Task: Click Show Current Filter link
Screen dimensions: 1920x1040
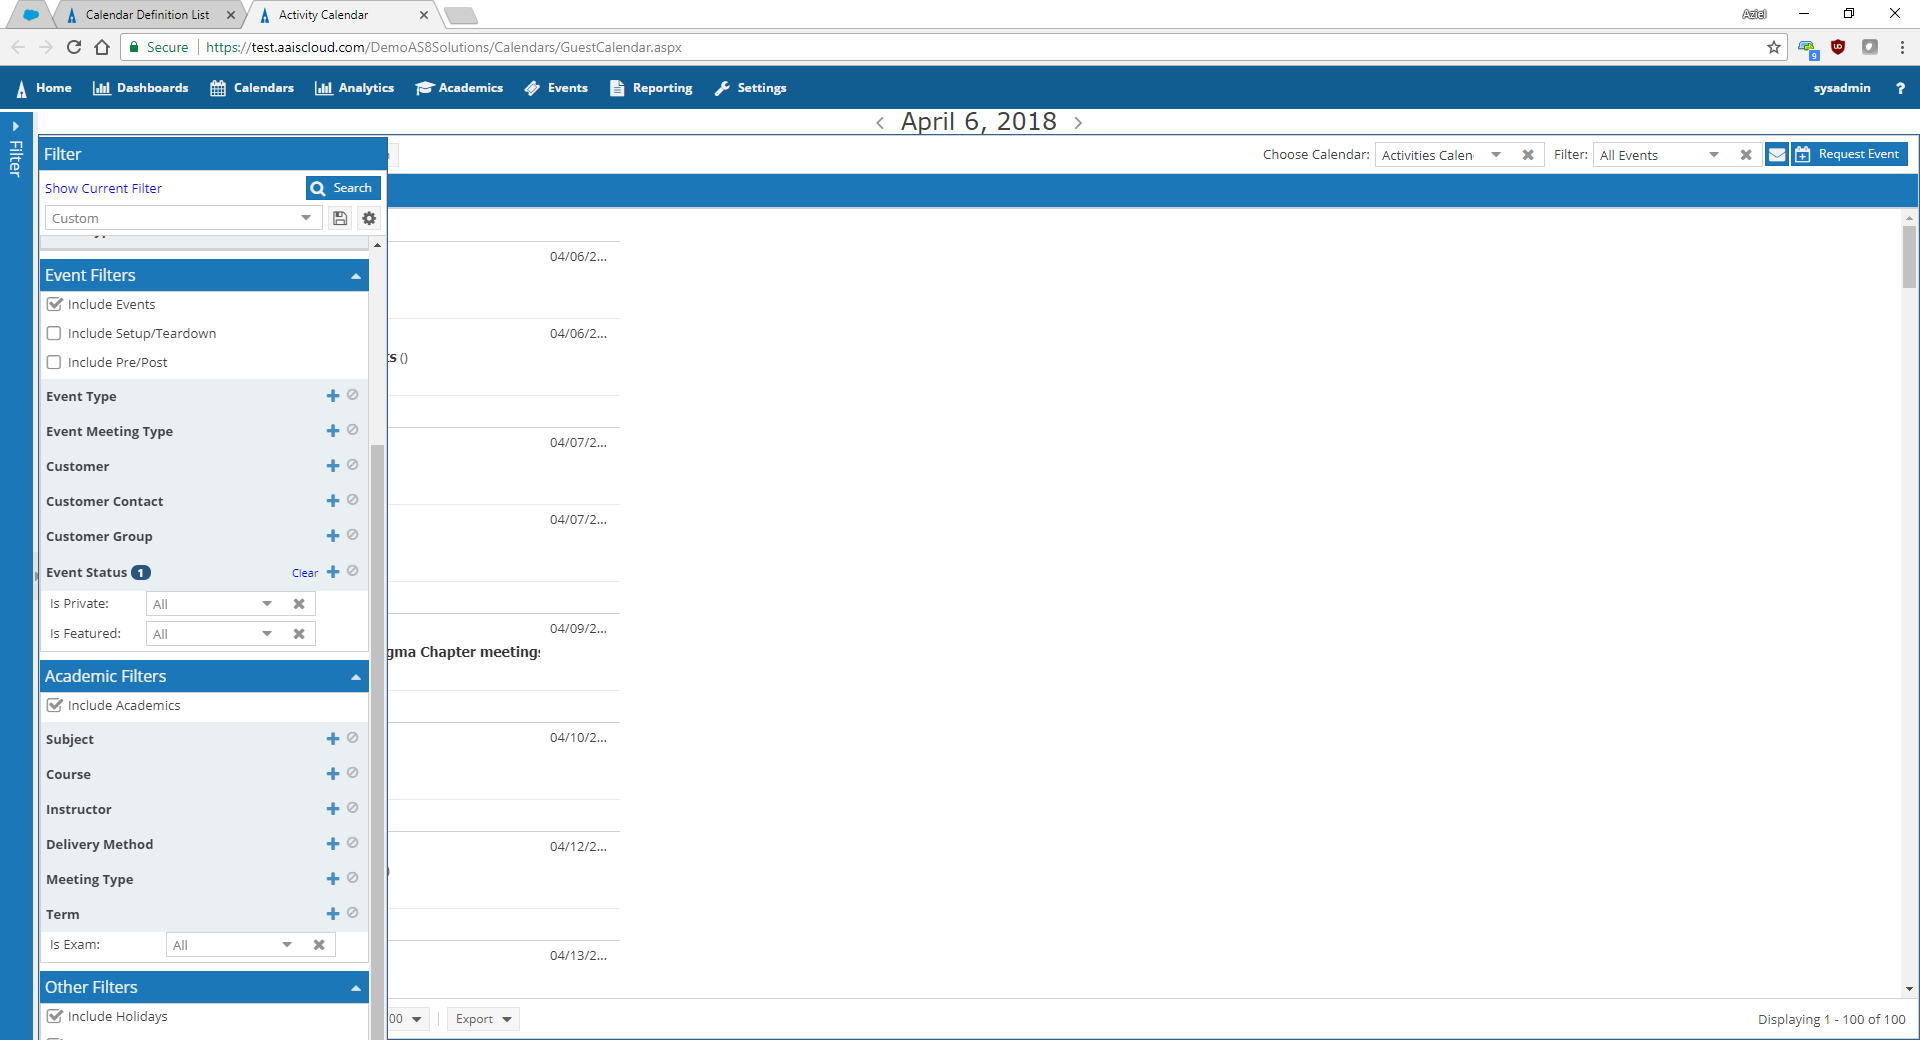Action: [x=103, y=188]
